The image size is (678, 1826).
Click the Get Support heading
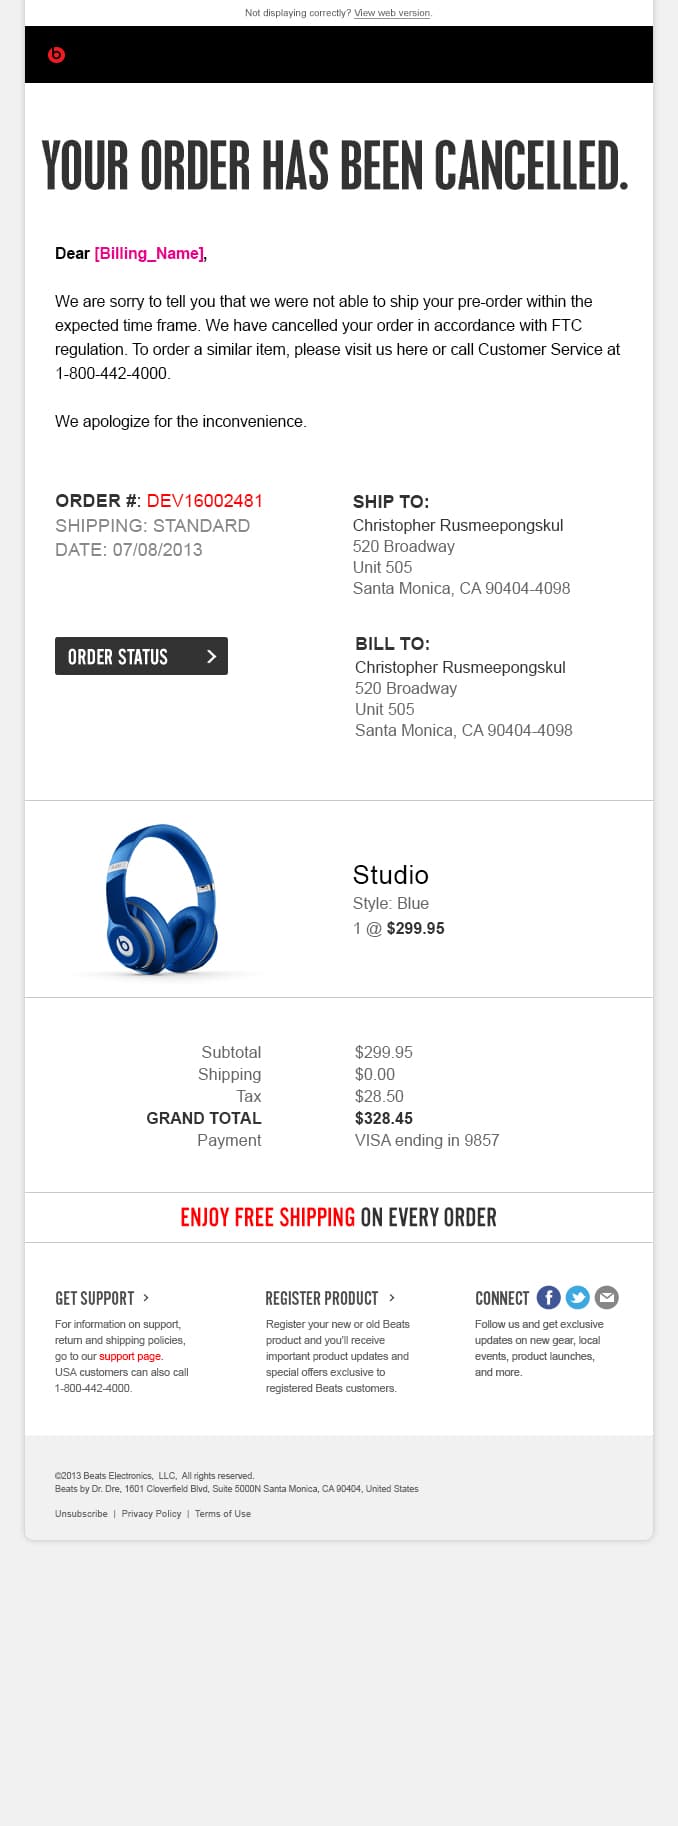tap(94, 1298)
